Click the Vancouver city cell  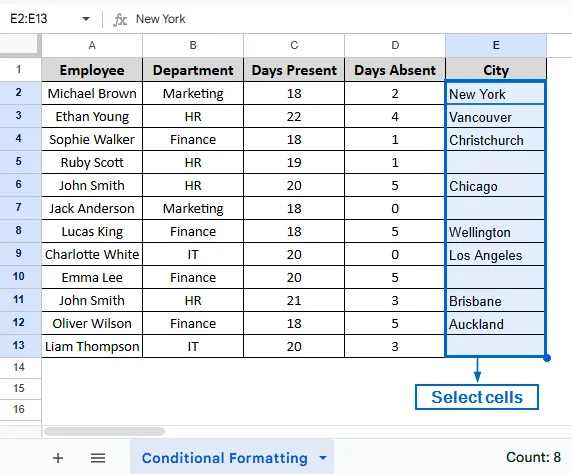(x=495, y=116)
